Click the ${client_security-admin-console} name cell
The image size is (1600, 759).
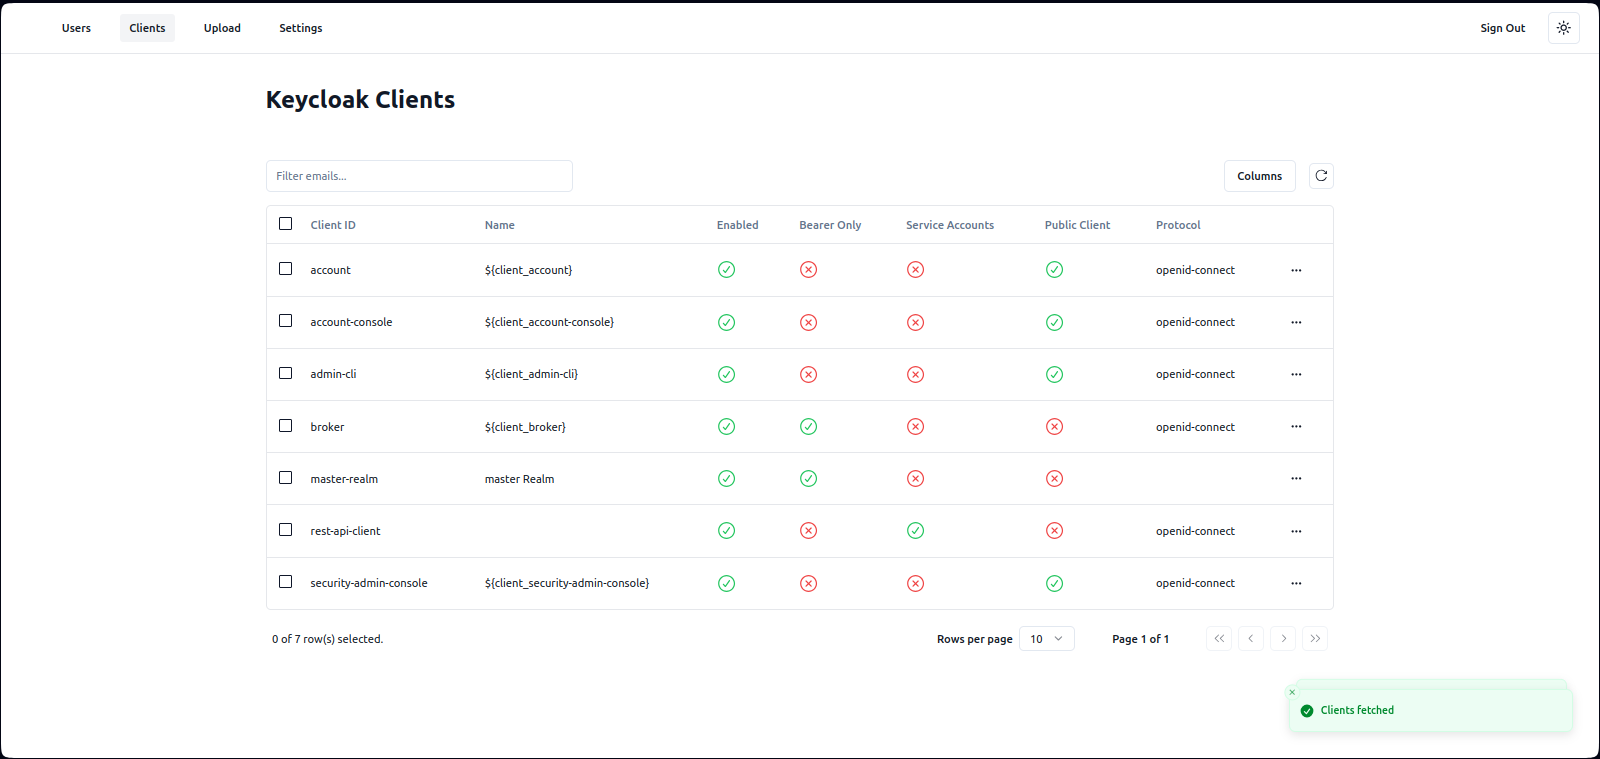pos(567,583)
